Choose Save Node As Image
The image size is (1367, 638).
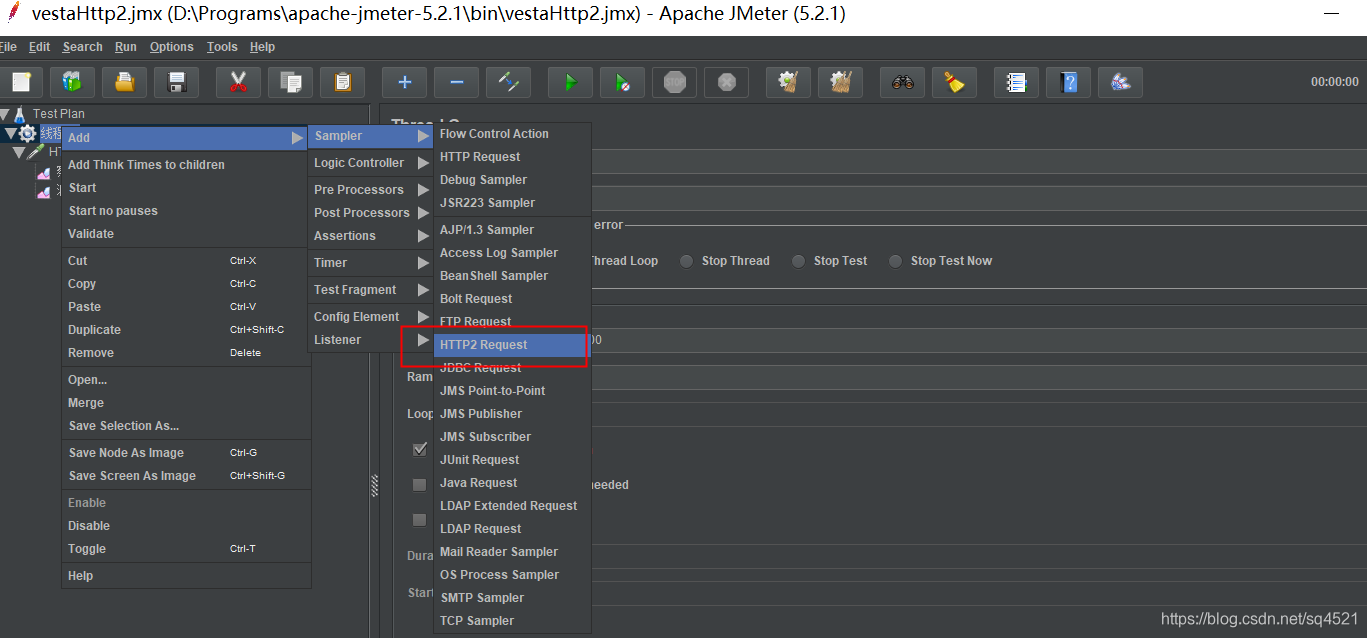[186, 453]
